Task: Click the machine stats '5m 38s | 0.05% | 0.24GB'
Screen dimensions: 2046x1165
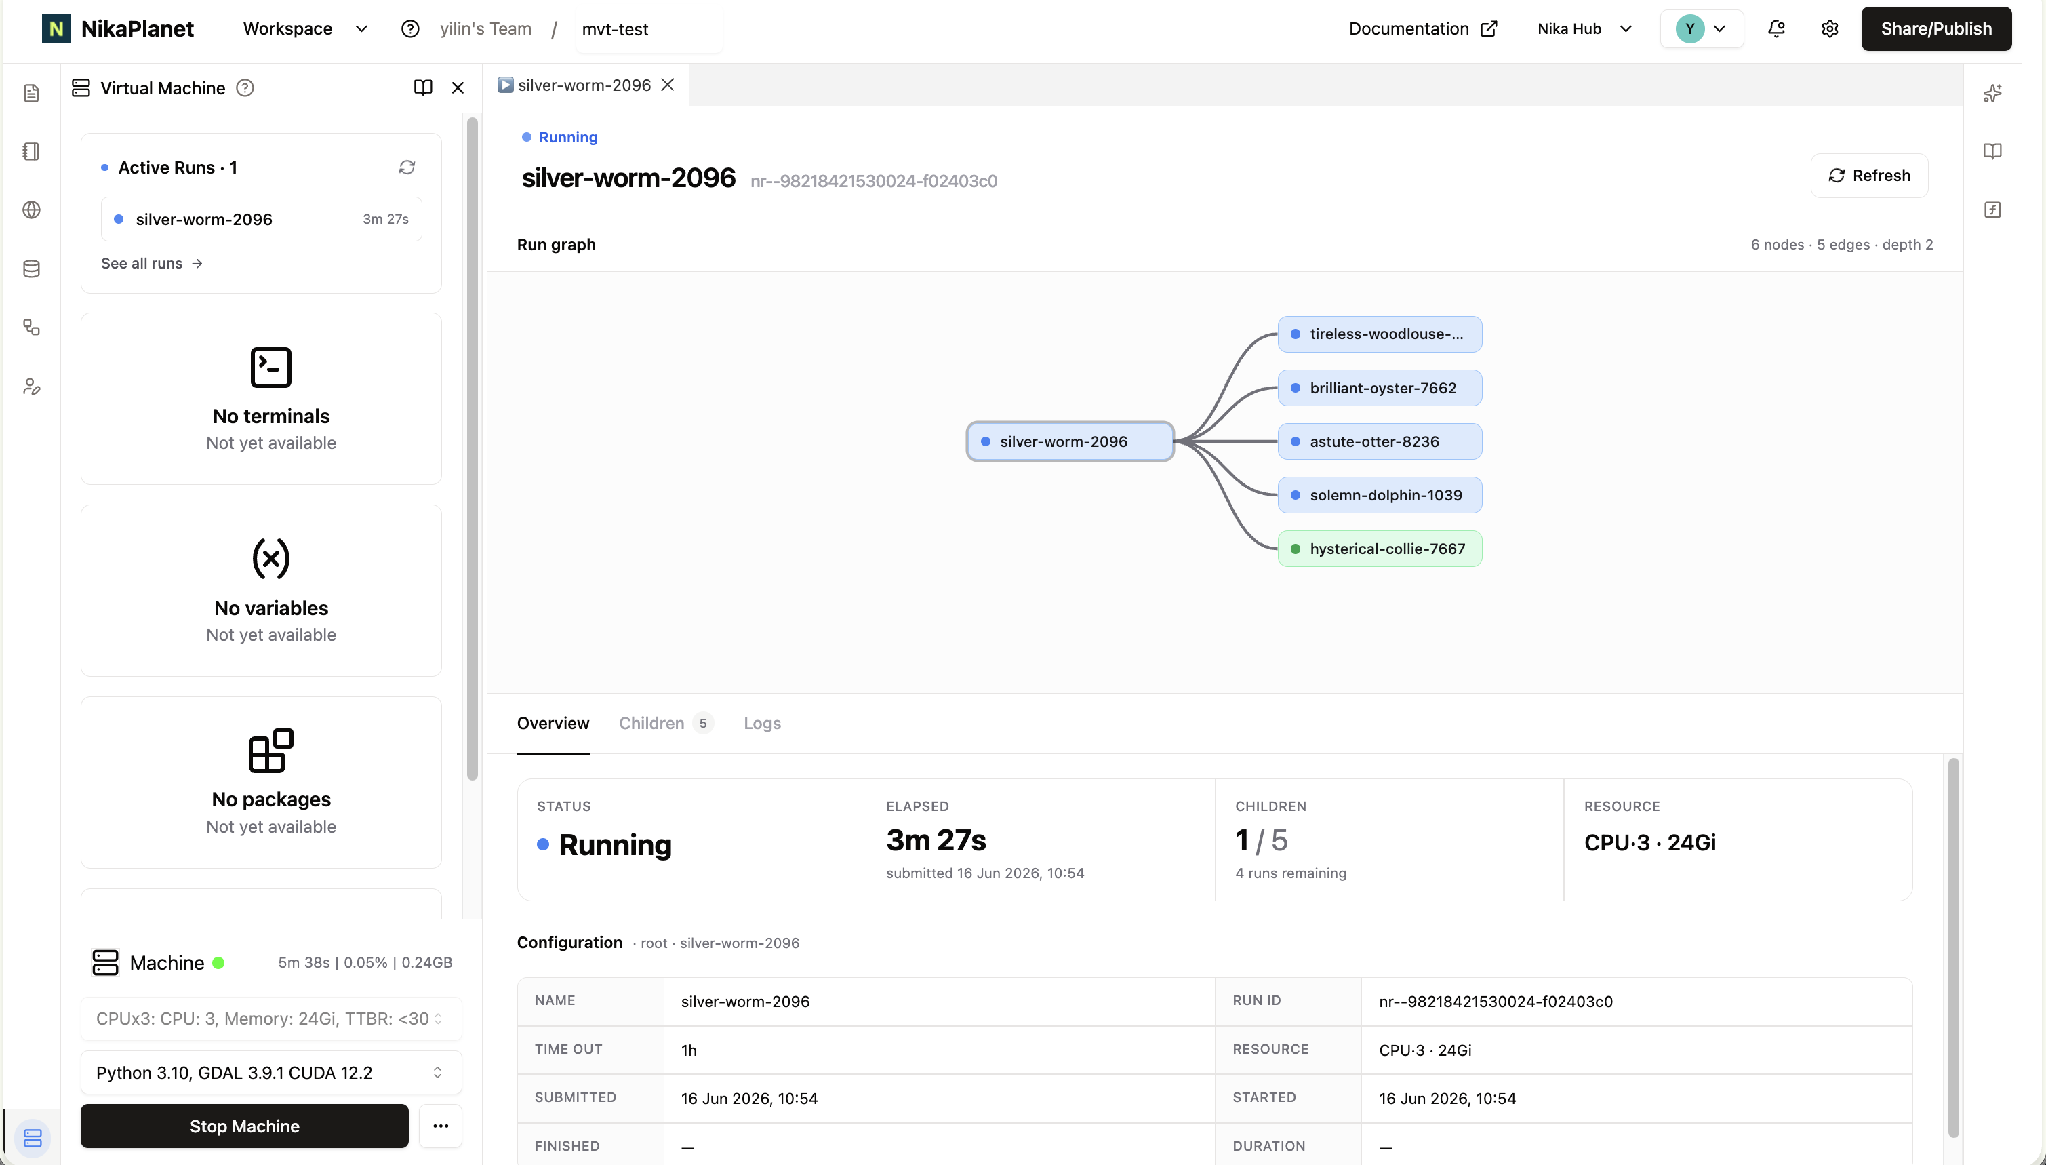Action: 365,963
